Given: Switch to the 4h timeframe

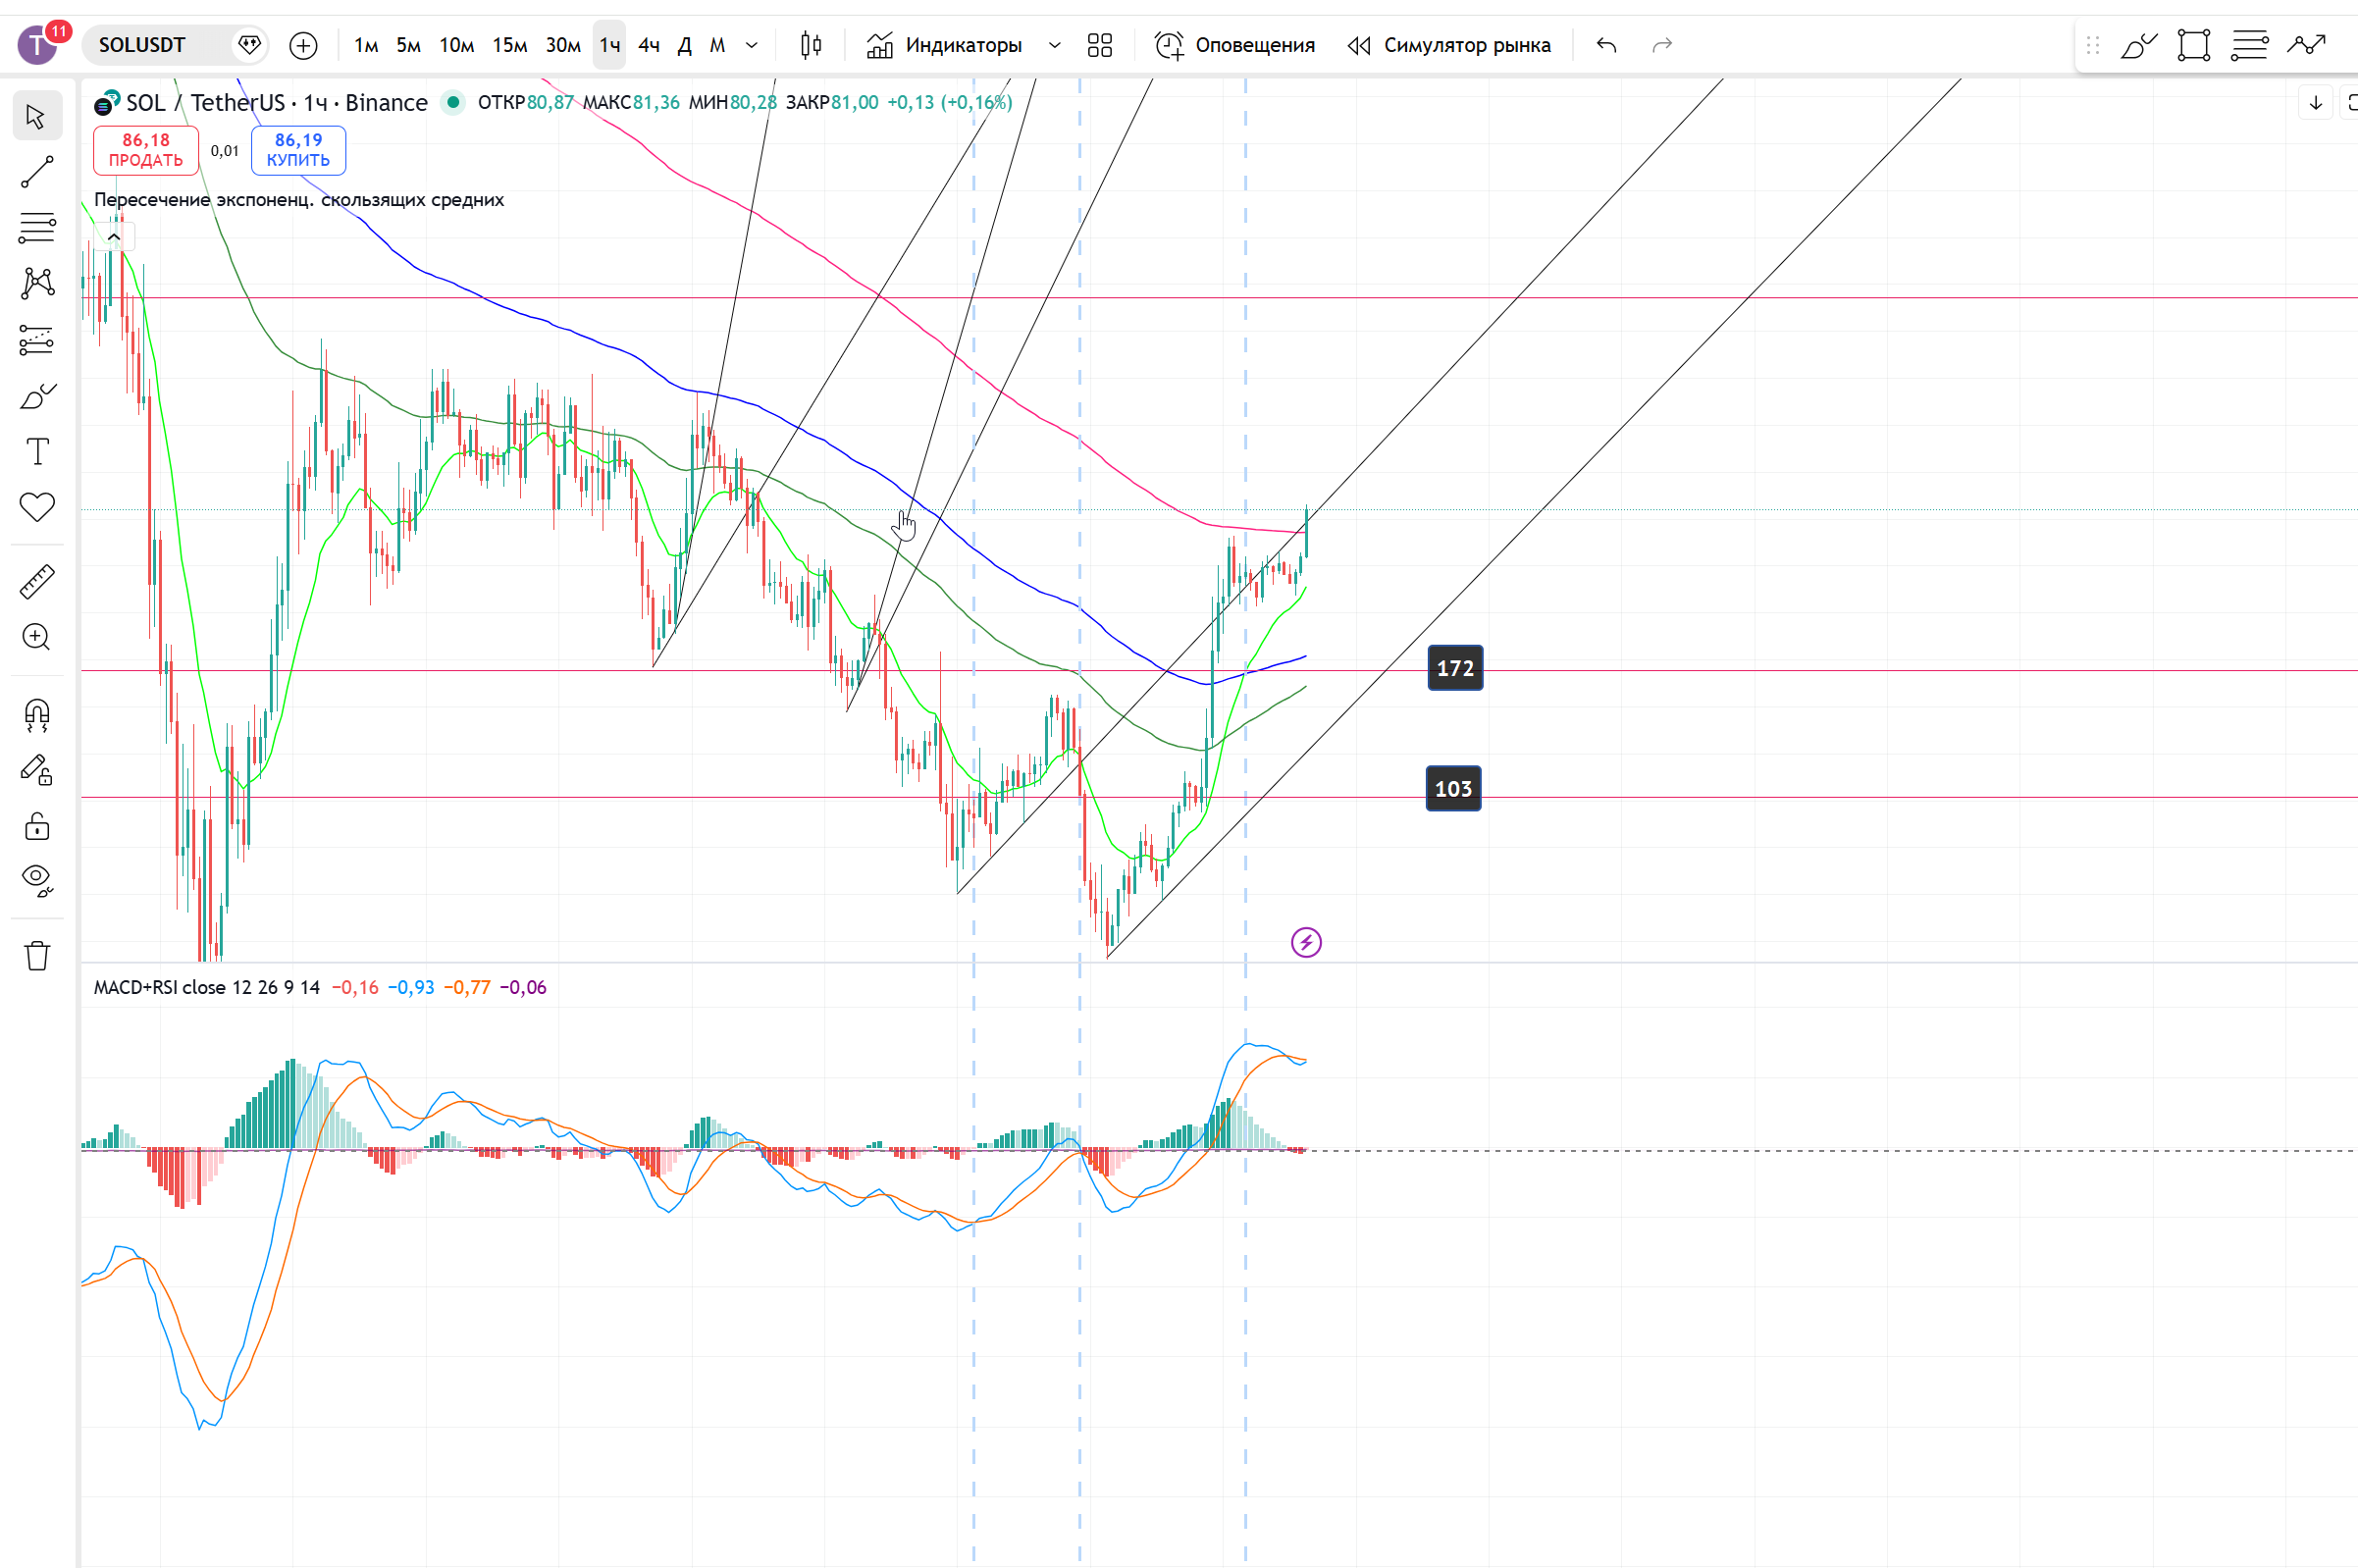Looking at the screenshot, I should coord(648,45).
